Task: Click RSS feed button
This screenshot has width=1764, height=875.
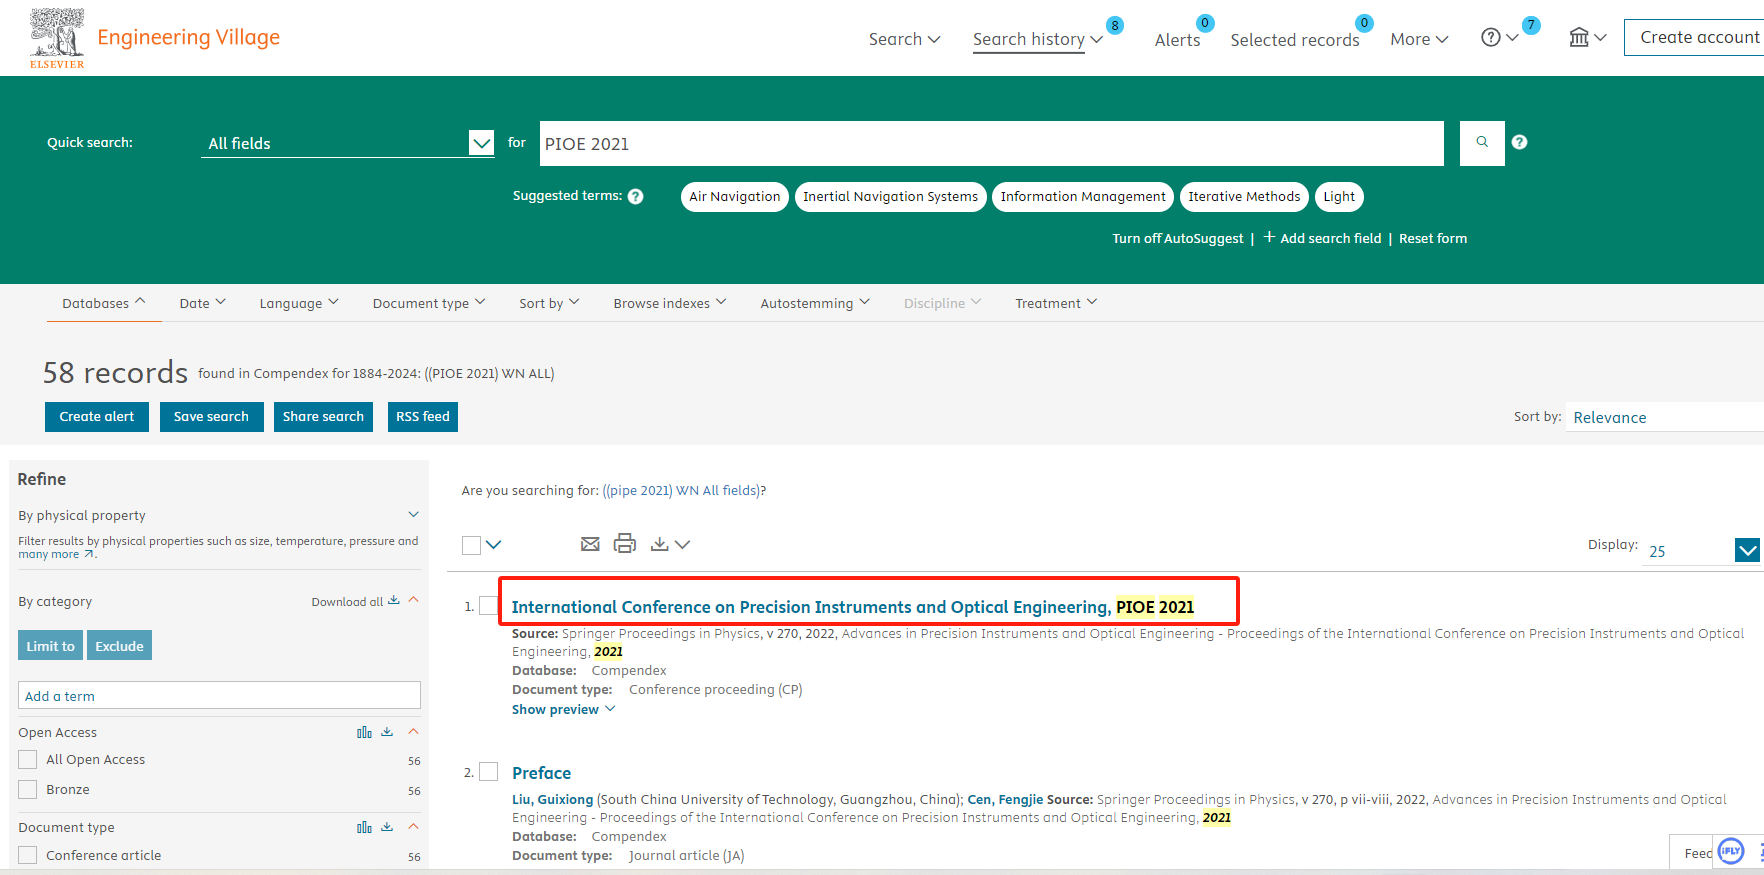Action: (423, 417)
